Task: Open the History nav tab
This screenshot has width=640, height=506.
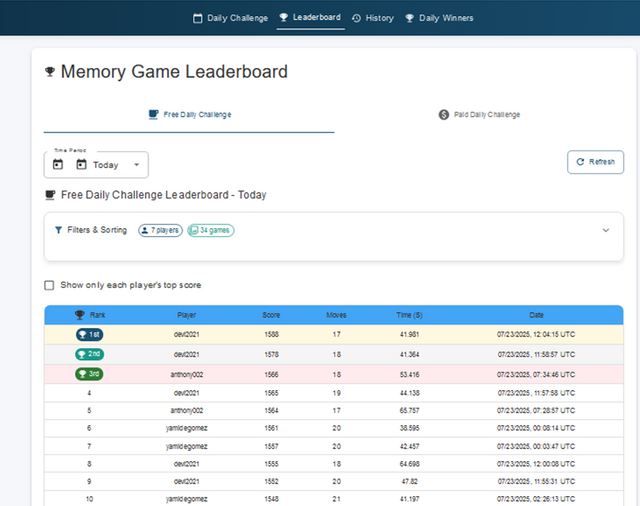Action: tap(373, 18)
